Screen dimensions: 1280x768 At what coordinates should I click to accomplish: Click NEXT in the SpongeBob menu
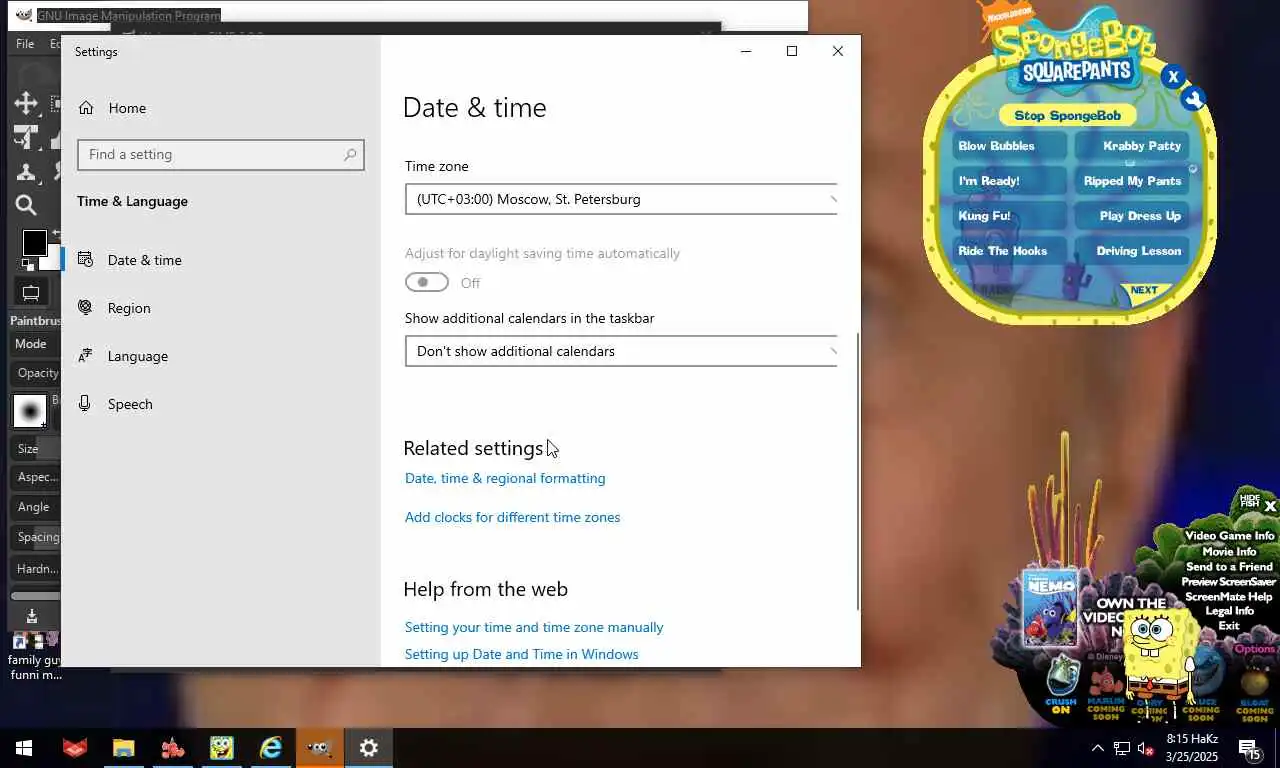(x=1144, y=291)
